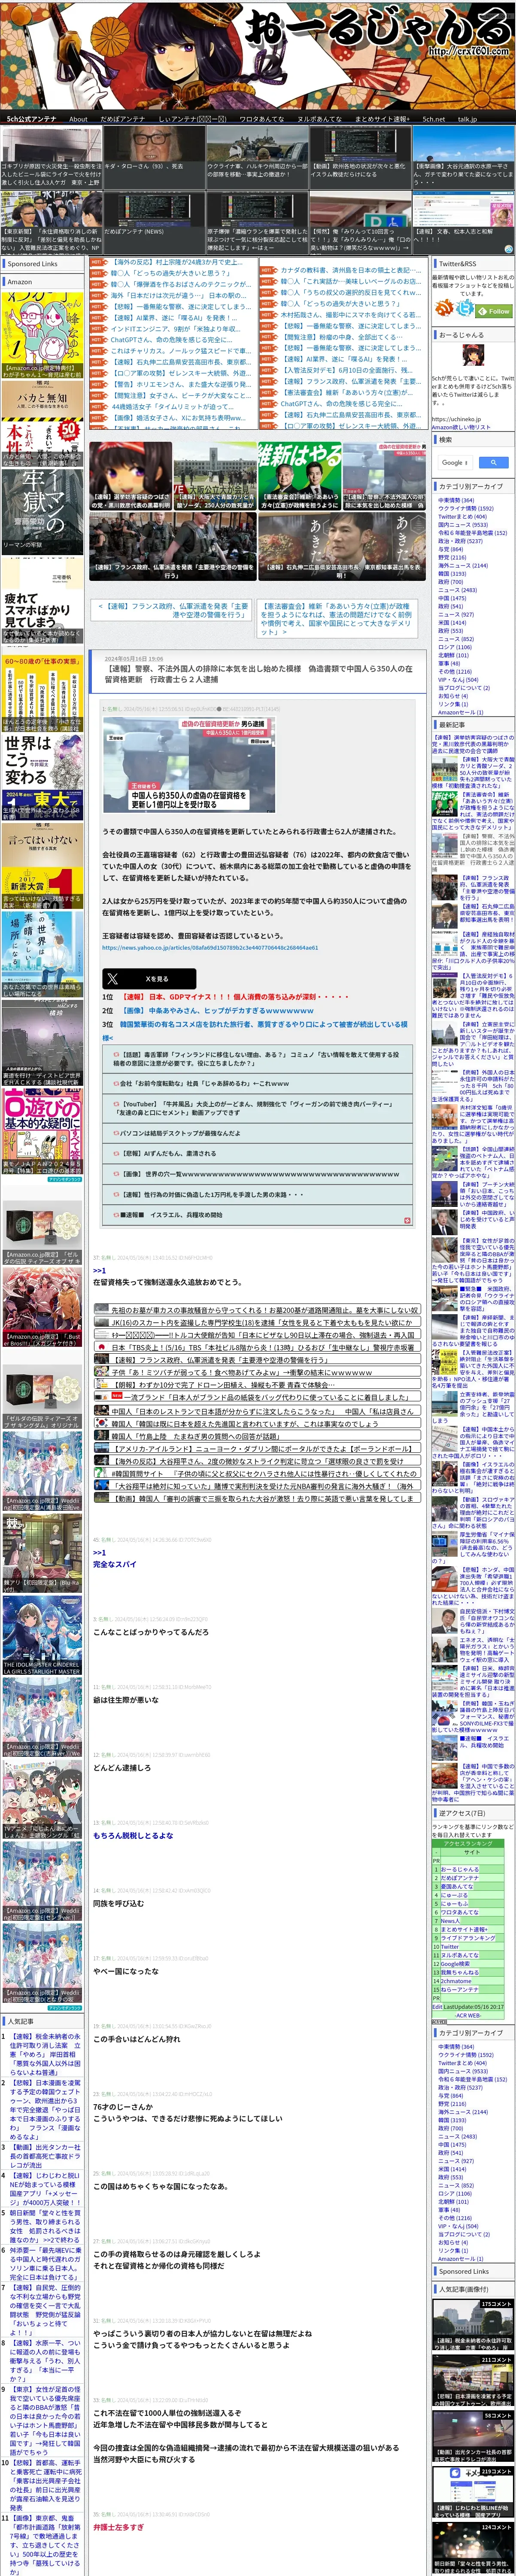
Task: Open About in the navigation bar
Action: coord(78,118)
